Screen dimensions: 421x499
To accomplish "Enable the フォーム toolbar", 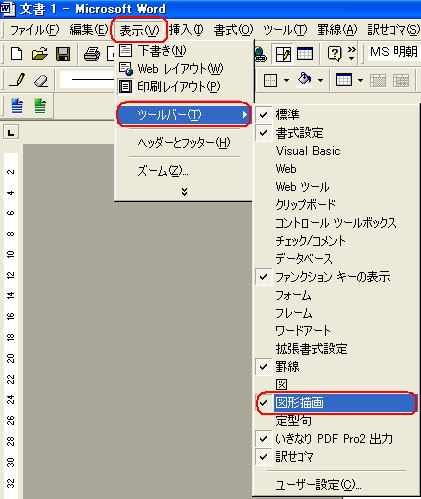I will click(x=337, y=295).
